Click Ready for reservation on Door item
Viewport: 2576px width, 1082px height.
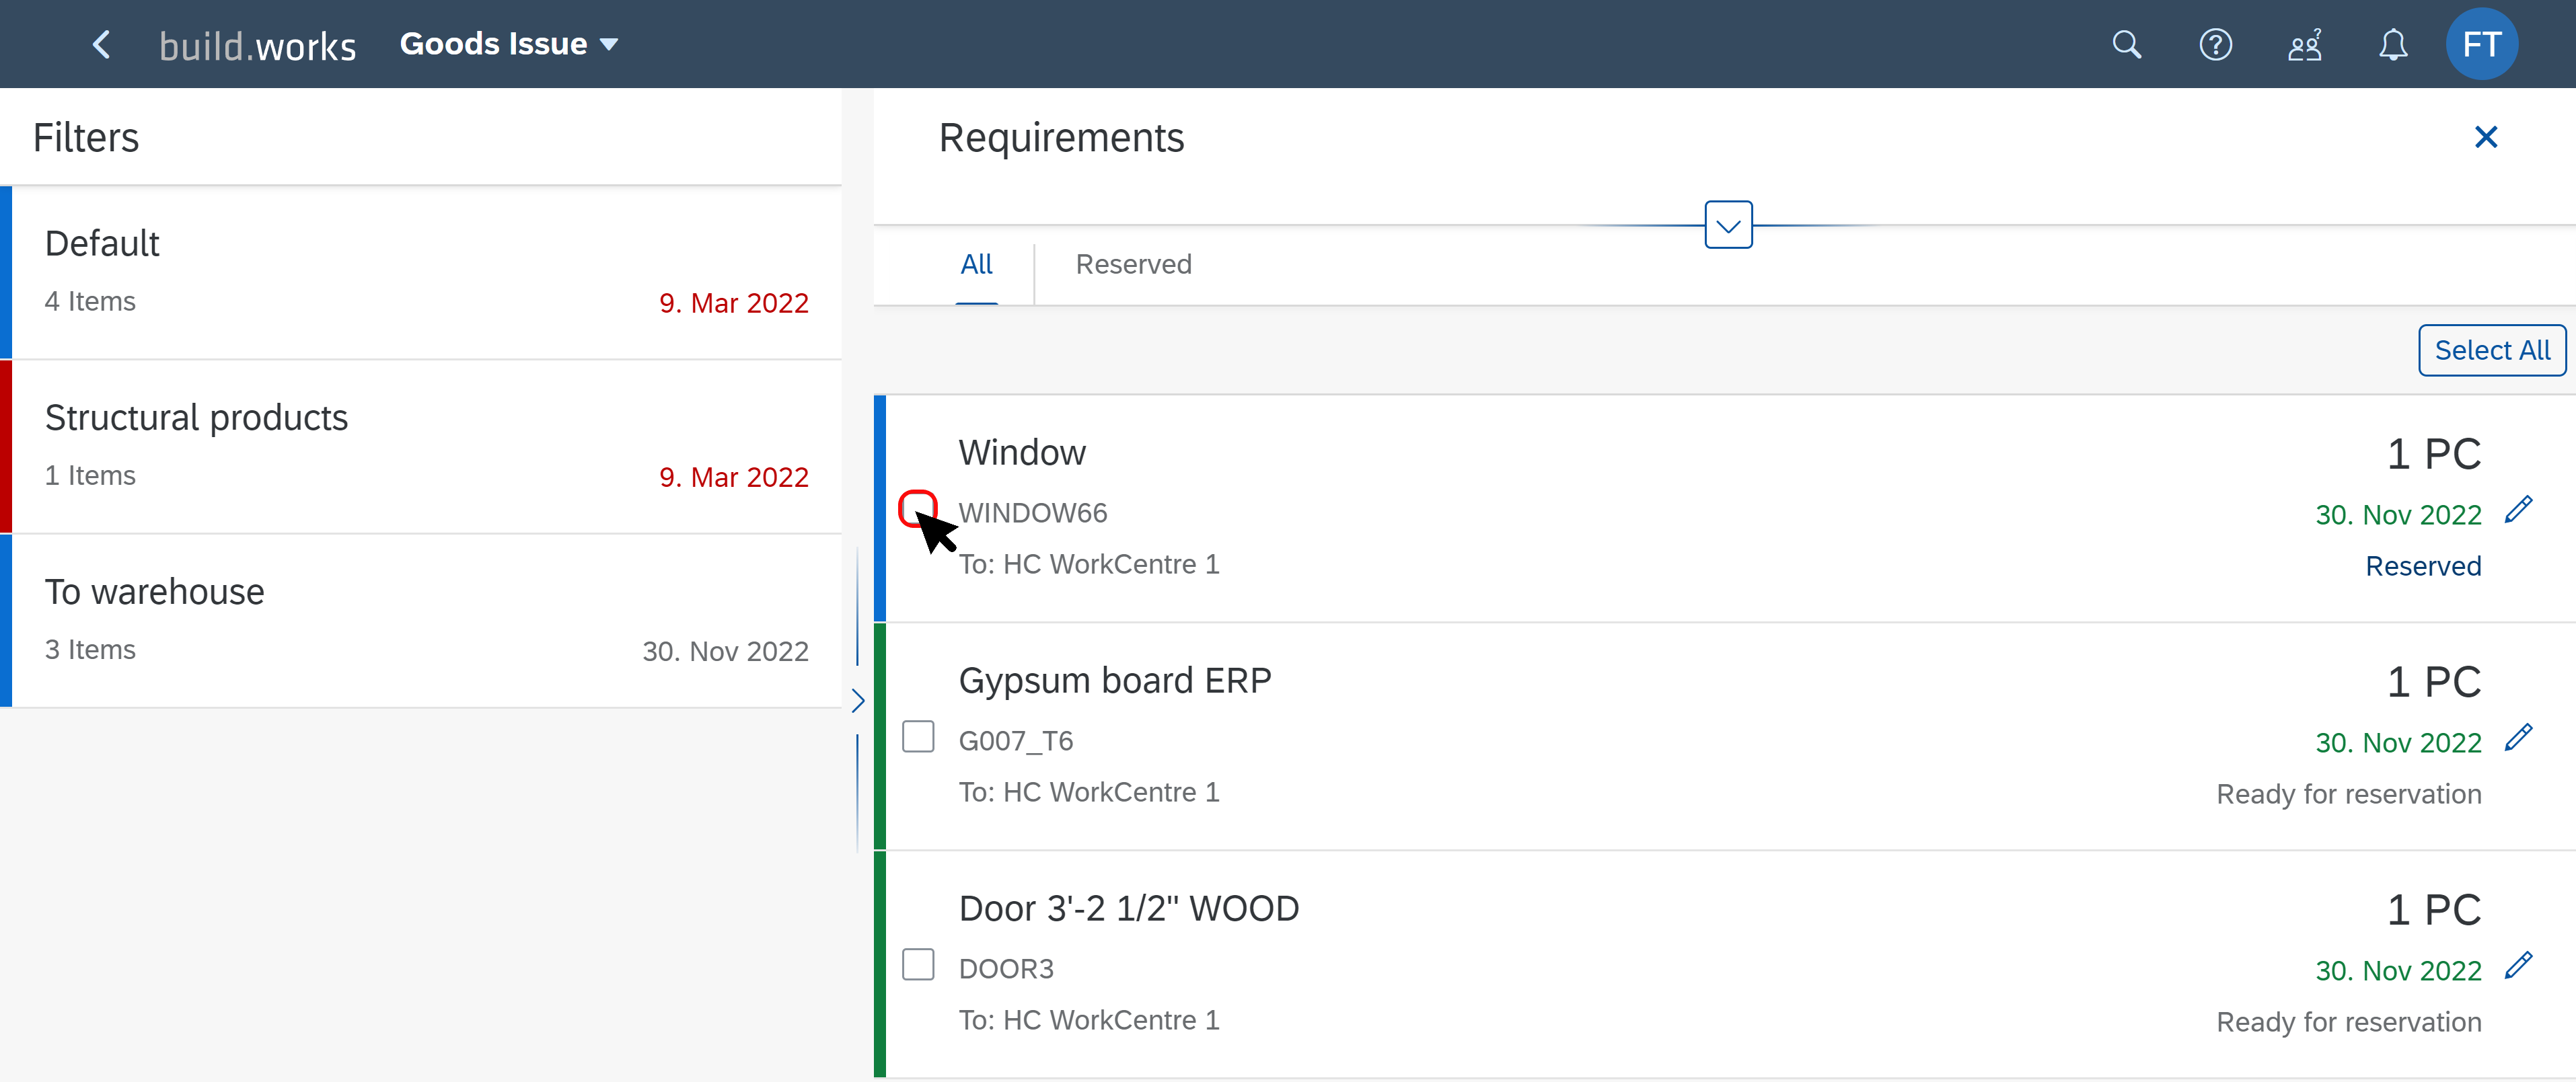[x=2348, y=1022]
